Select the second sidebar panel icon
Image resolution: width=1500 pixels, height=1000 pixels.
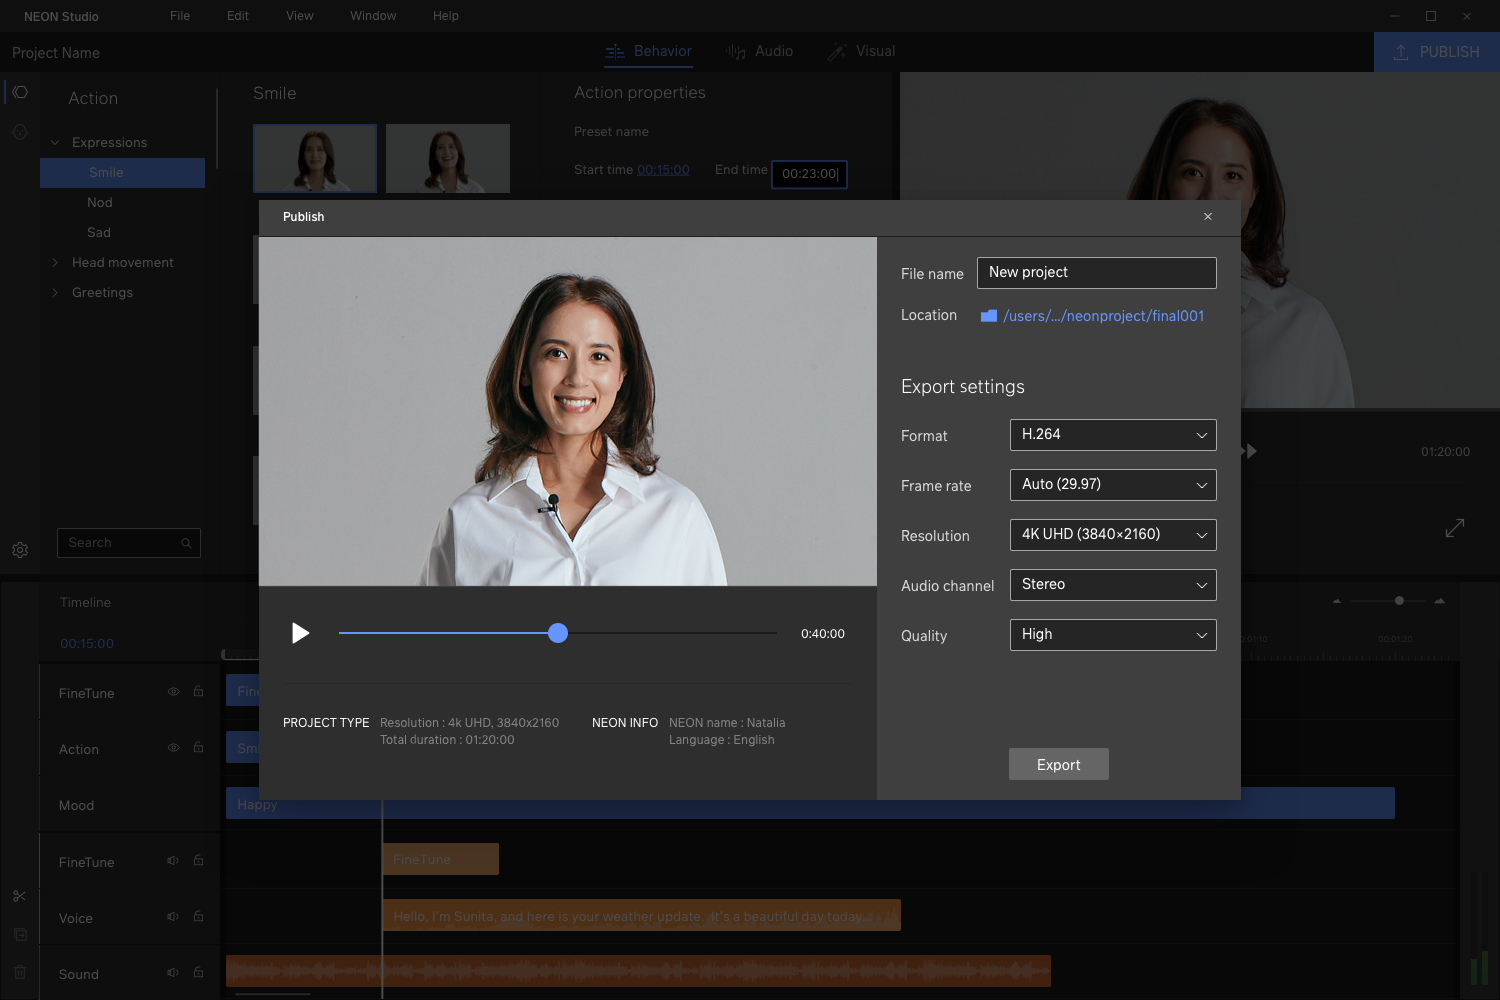coord(20,132)
